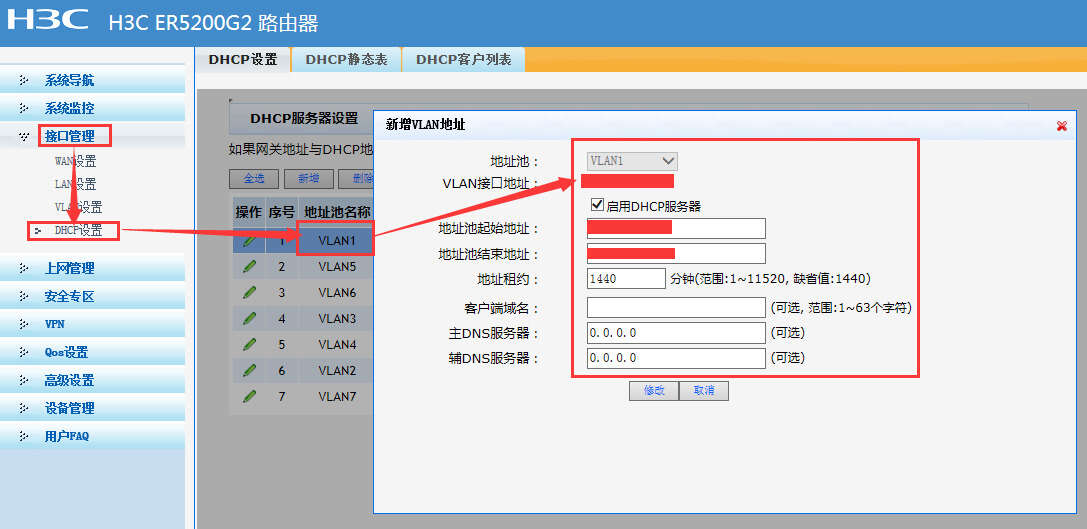Click the H3C logo
This screenshot has height=529, width=1087.
pos(47,19)
